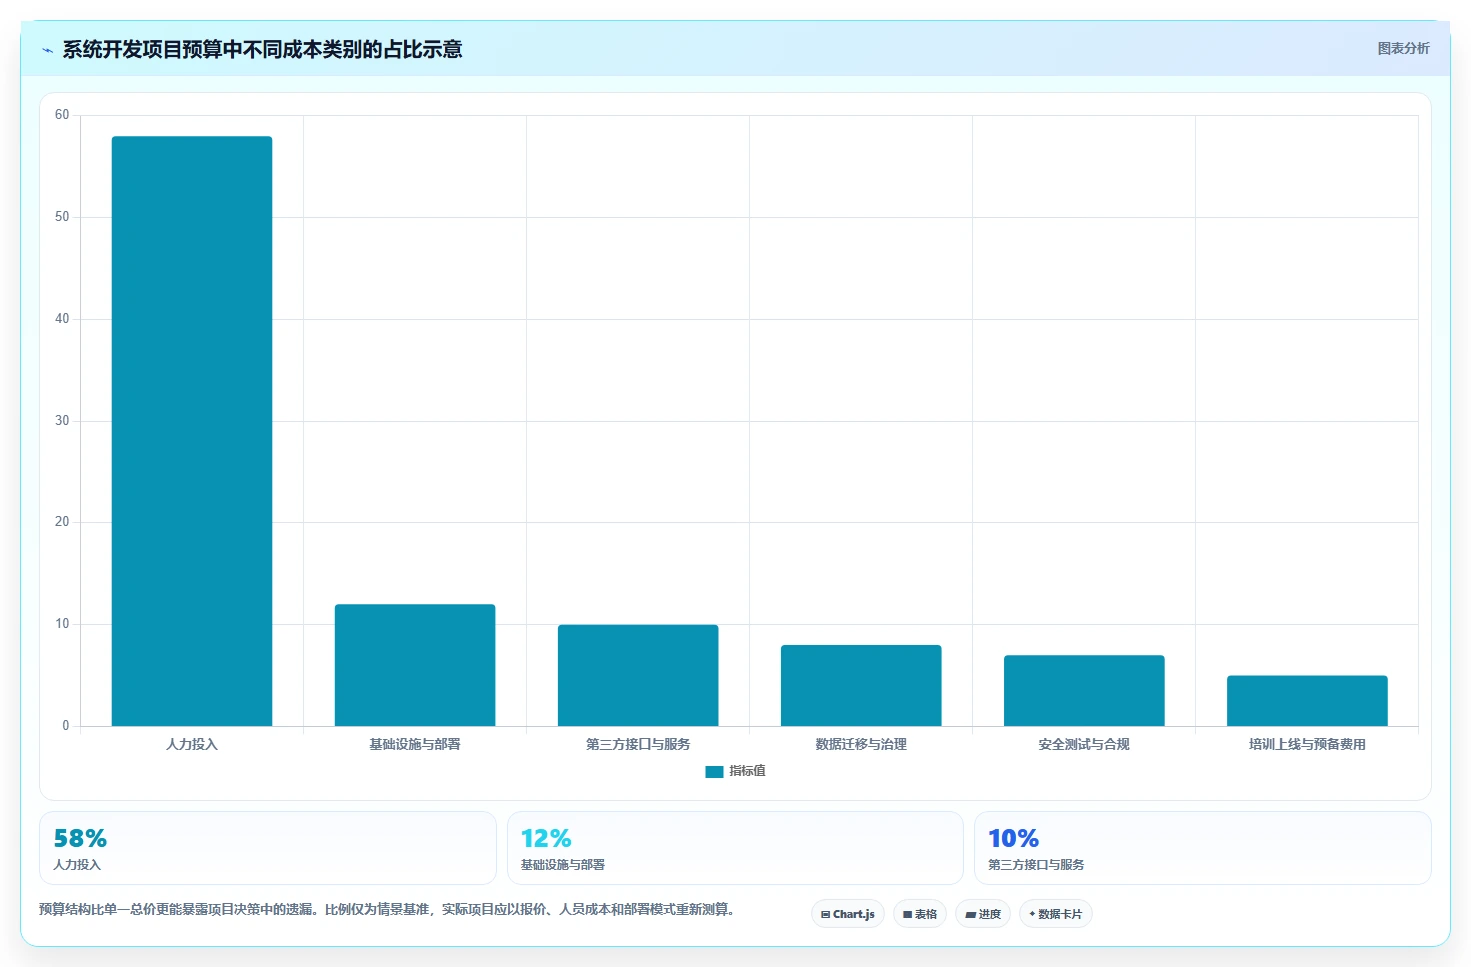
Task: Click the 培训上线与预备费用 axis label
Action: [1307, 744]
